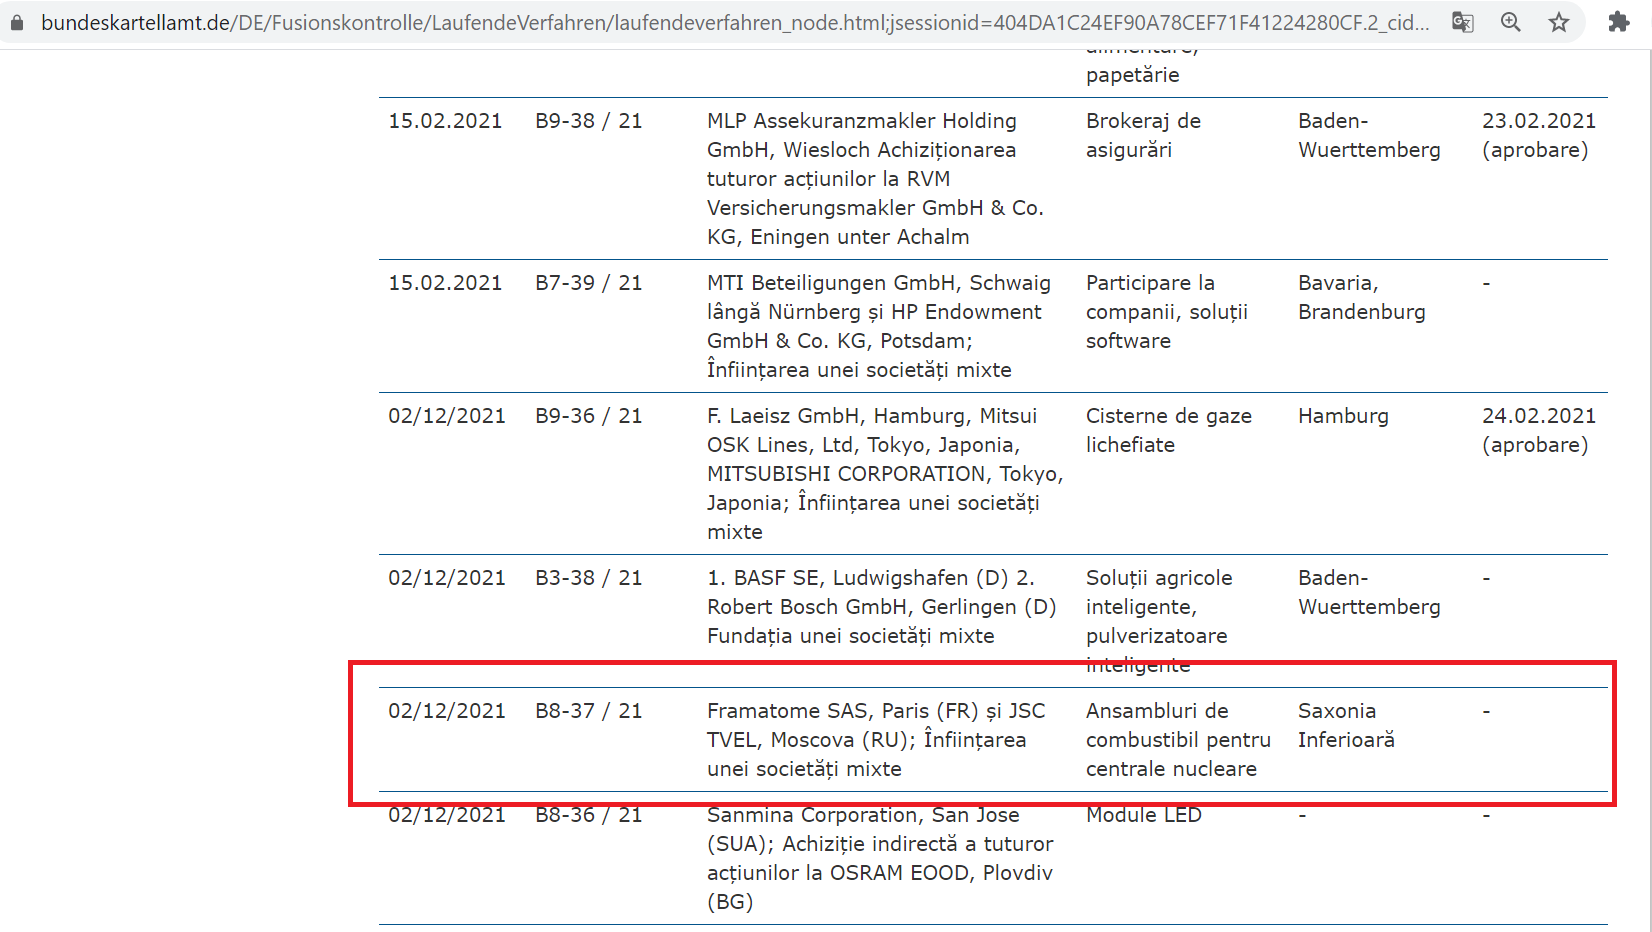Viewport: 1652px width, 932px height.
Task: Click 'Saxonia Inferioară' state cell
Action: [x=1346, y=725]
